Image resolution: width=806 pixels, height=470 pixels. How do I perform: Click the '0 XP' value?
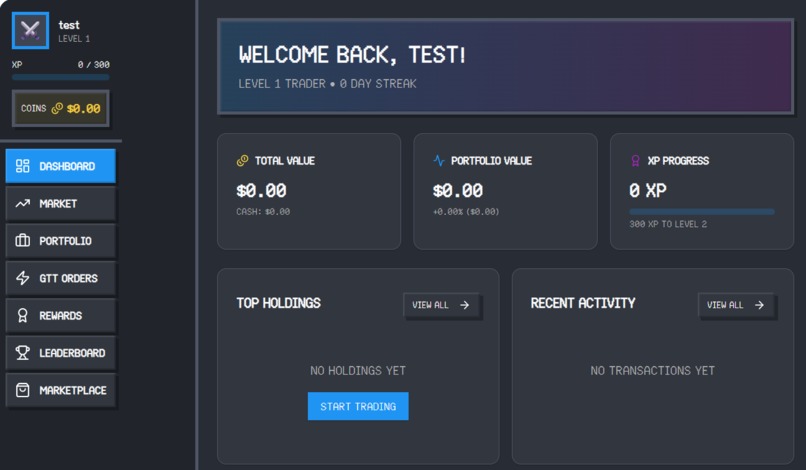(648, 191)
